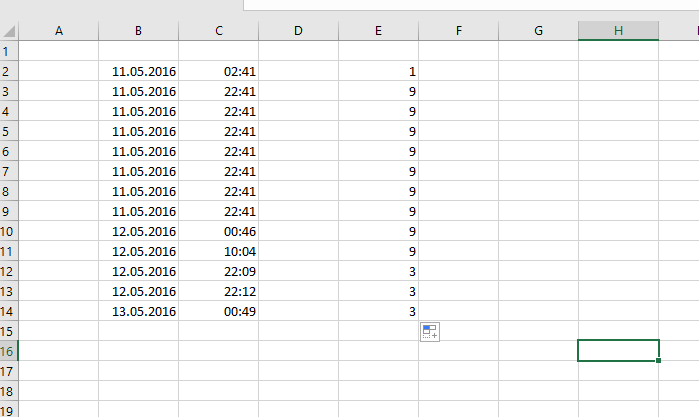This screenshot has height=417, width=699.
Task: Click the Select All corner triangle
Action: 9,31
